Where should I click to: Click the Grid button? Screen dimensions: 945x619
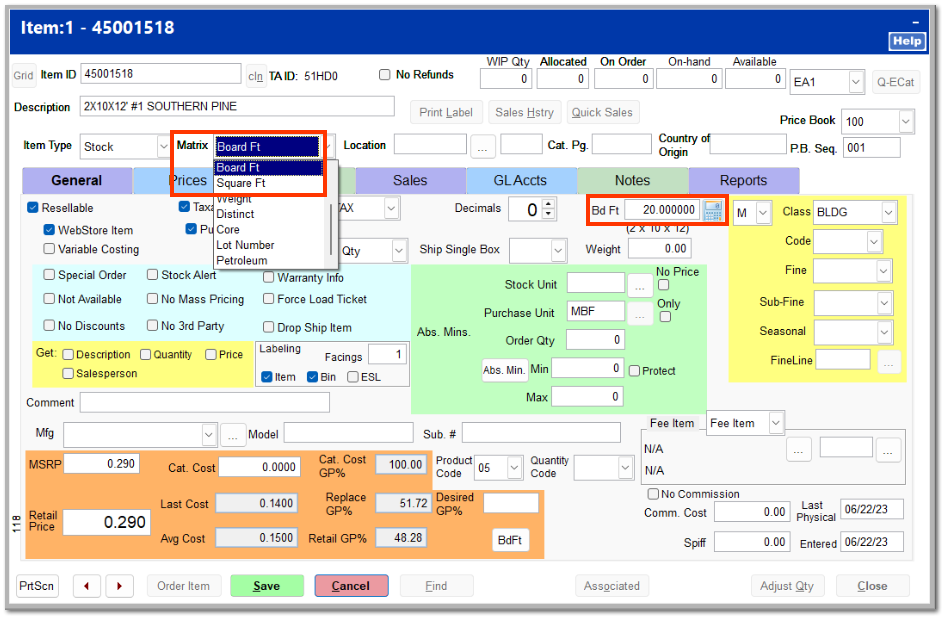point(24,75)
